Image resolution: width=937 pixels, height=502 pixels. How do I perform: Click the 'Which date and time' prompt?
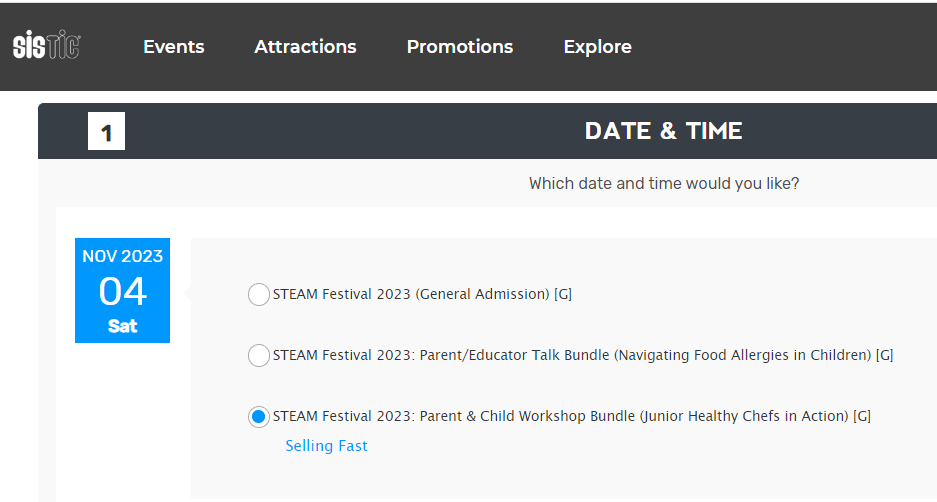point(663,184)
